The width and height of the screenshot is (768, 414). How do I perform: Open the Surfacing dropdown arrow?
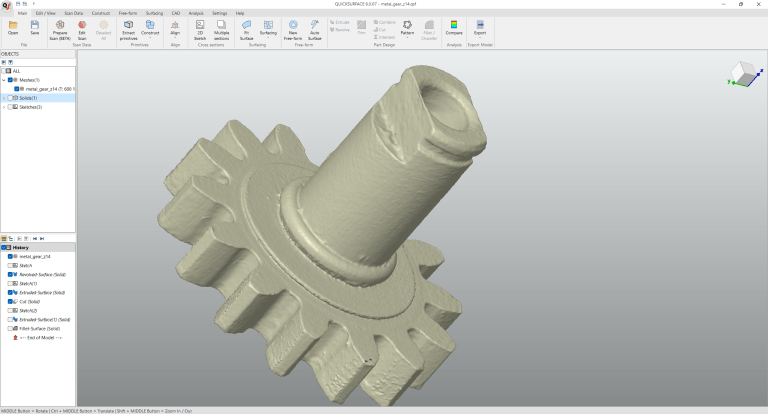click(x=268, y=38)
